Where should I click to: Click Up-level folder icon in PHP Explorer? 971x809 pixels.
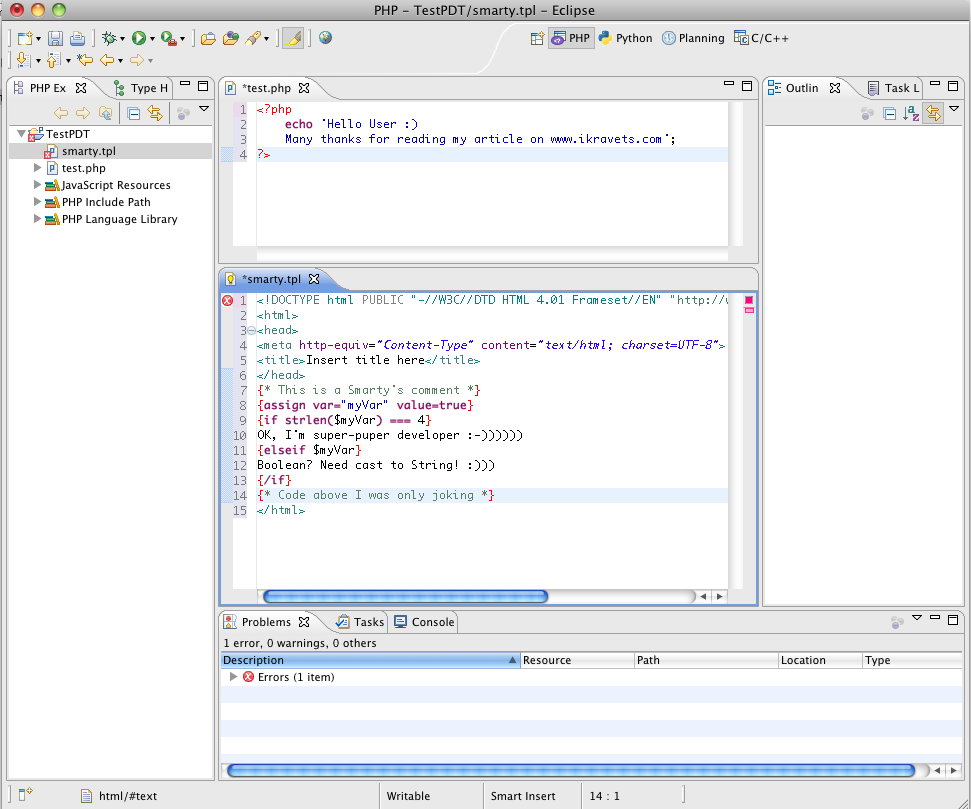click(x=106, y=113)
